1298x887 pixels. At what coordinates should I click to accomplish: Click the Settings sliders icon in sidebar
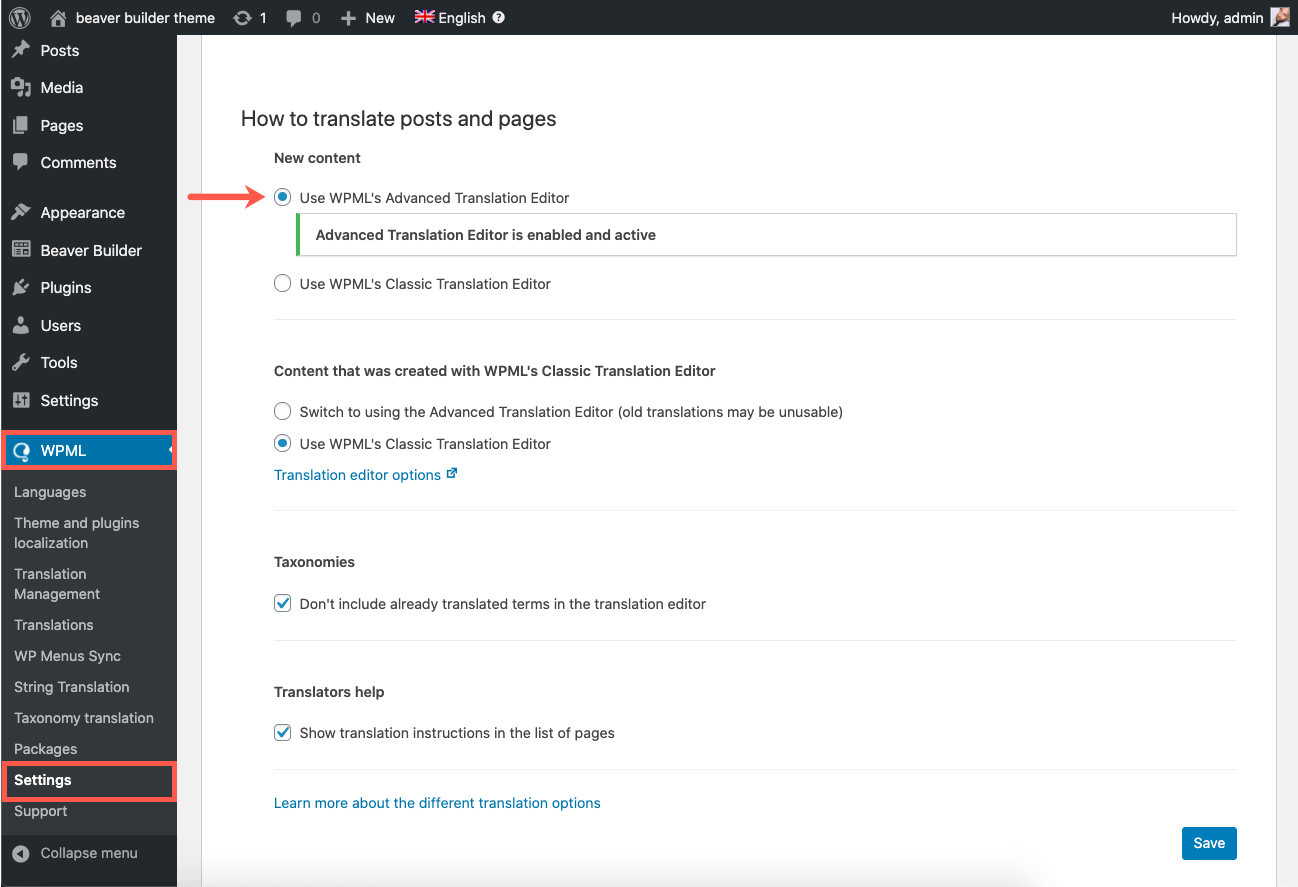[x=21, y=400]
